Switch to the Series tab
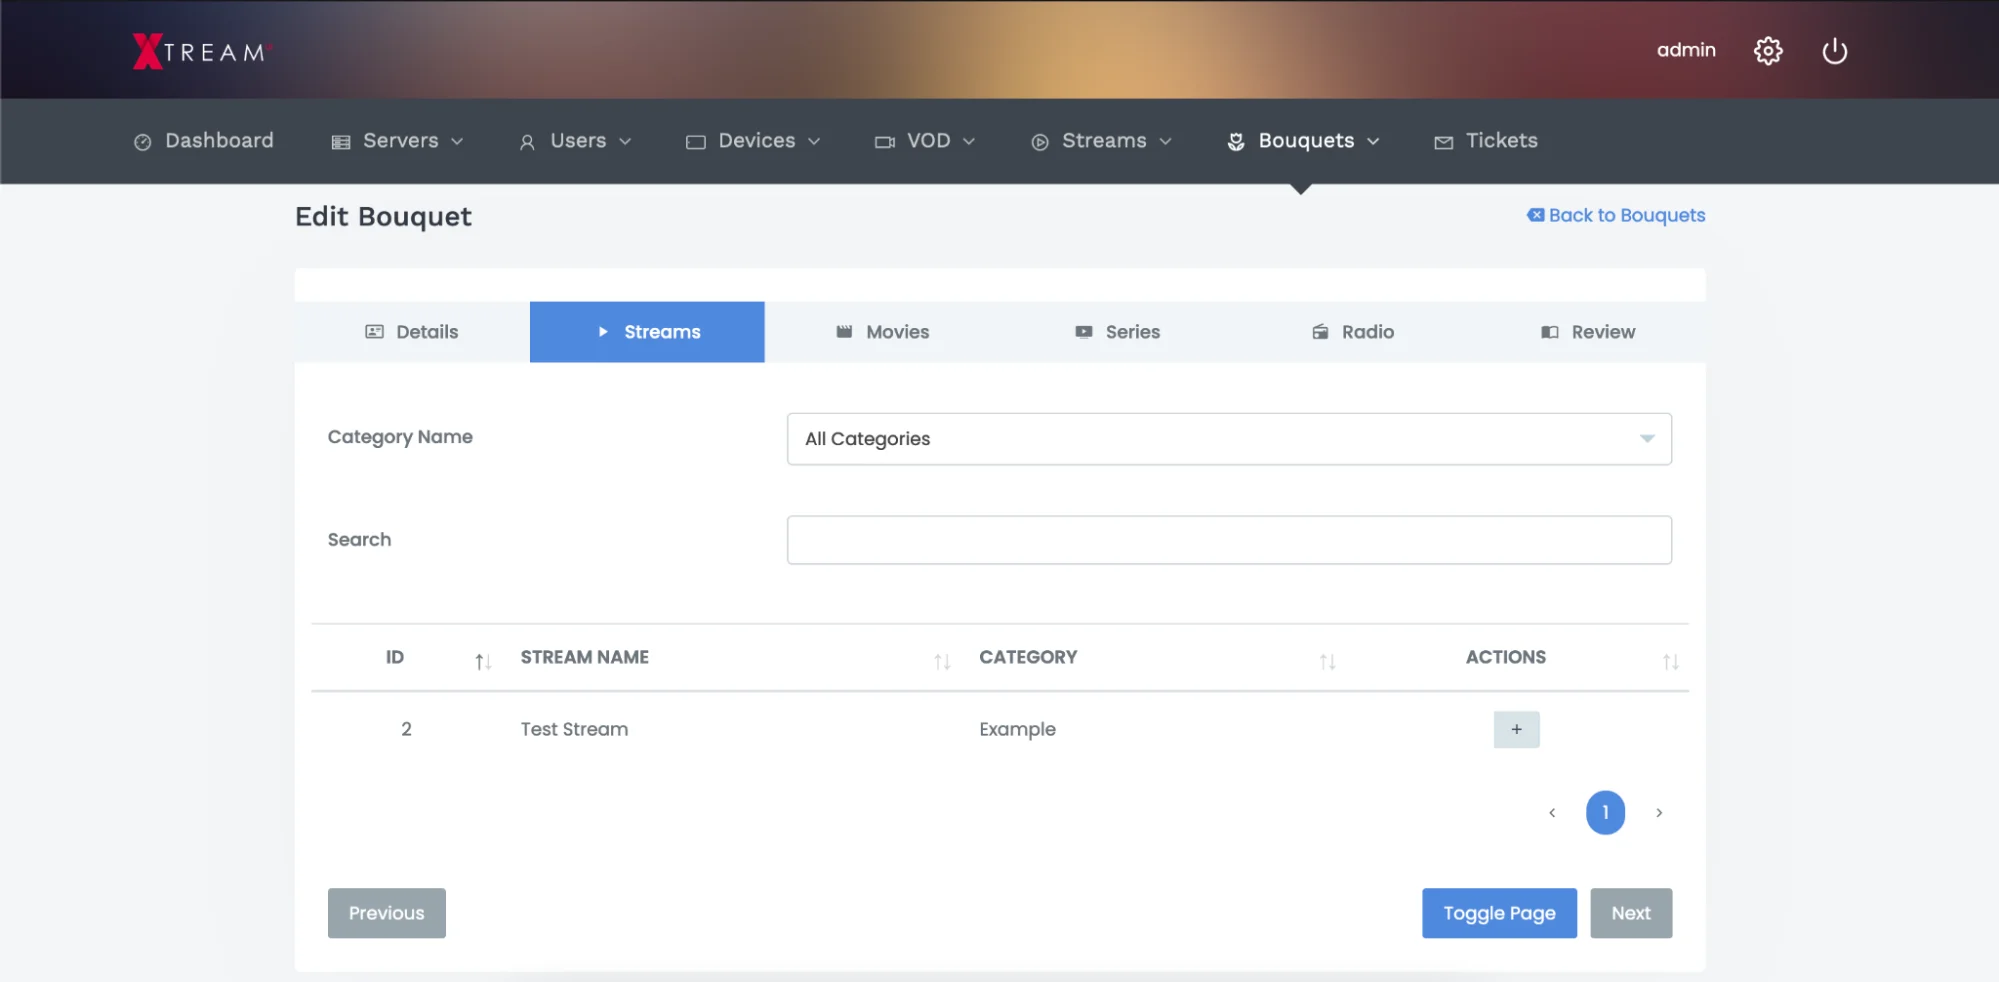 (x=1117, y=332)
